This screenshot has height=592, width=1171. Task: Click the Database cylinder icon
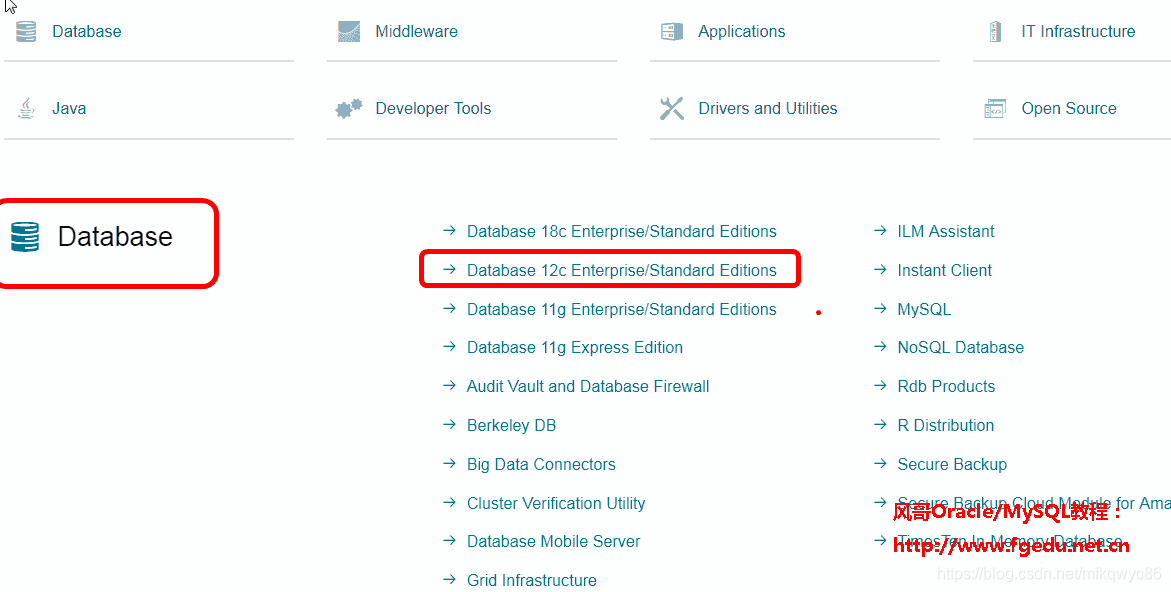[x=24, y=31]
